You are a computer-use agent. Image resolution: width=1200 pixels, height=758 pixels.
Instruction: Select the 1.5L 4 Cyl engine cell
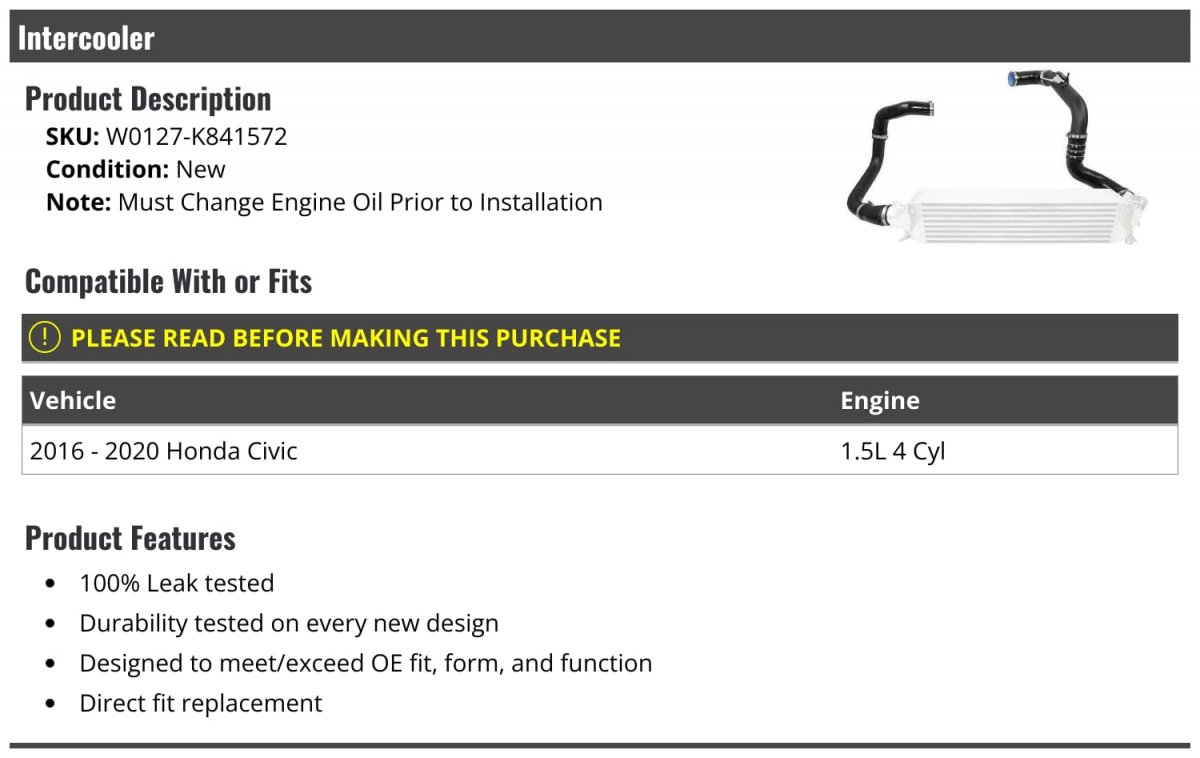pyautogui.click(x=892, y=451)
